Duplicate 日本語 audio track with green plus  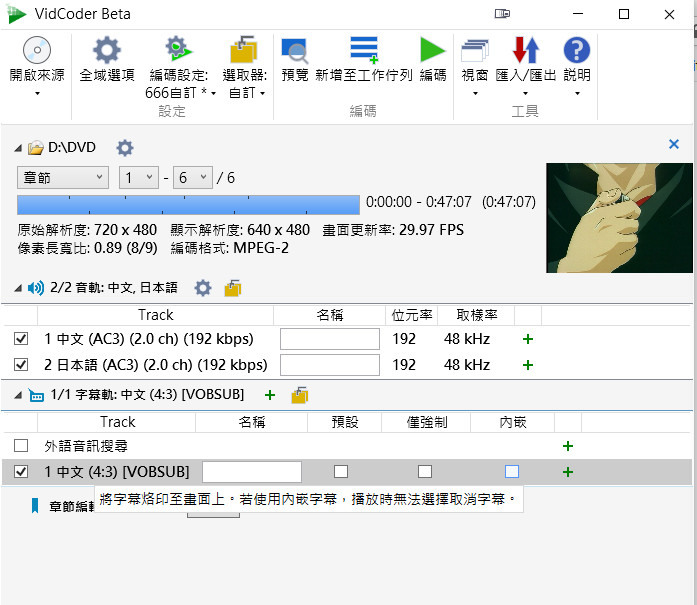coord(528,365)
